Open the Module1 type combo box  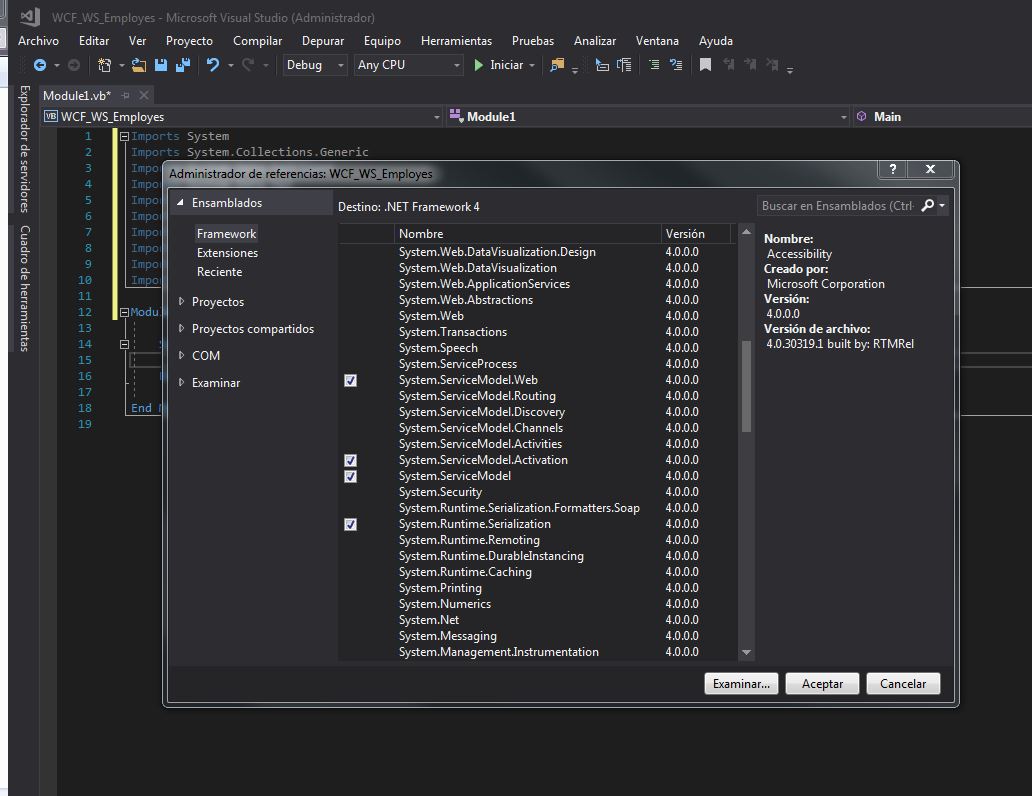coord(648,117)
